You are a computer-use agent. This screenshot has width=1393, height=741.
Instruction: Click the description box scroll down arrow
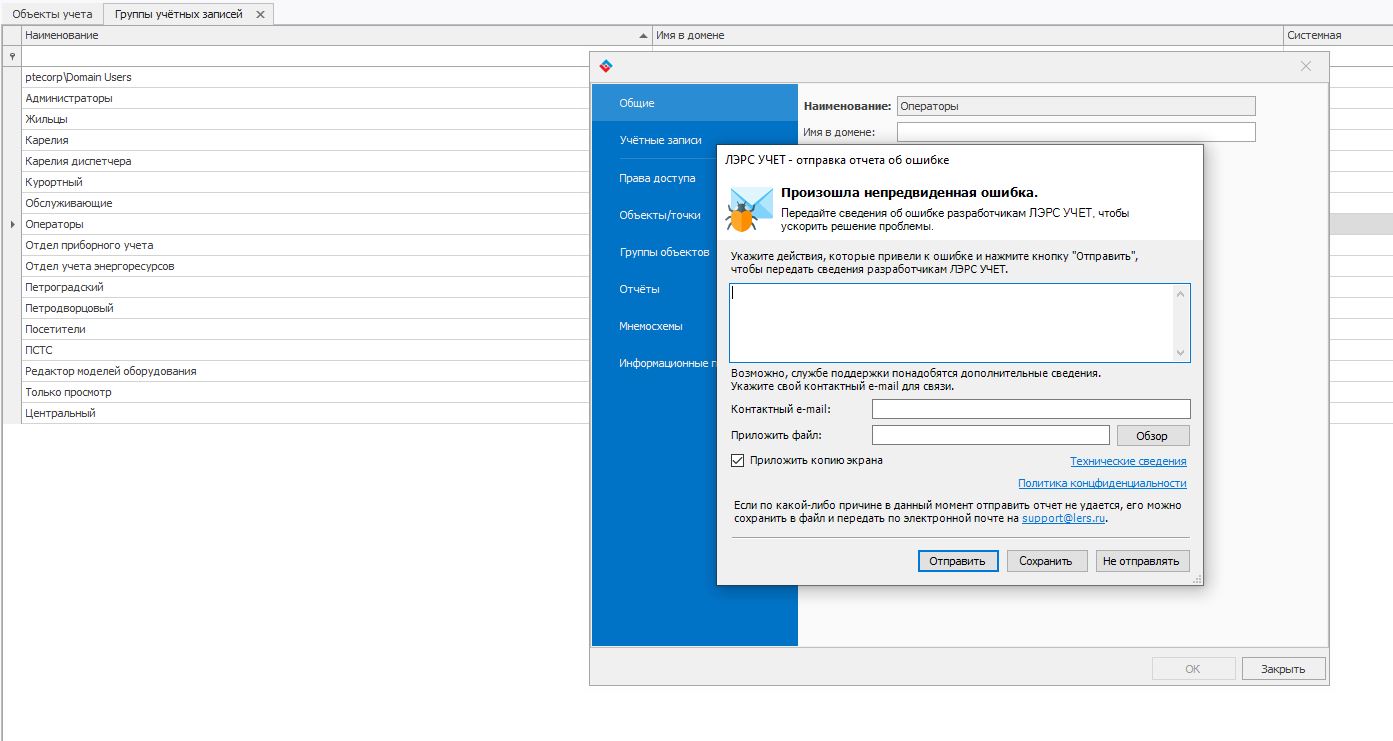(x=1182, y=352)
